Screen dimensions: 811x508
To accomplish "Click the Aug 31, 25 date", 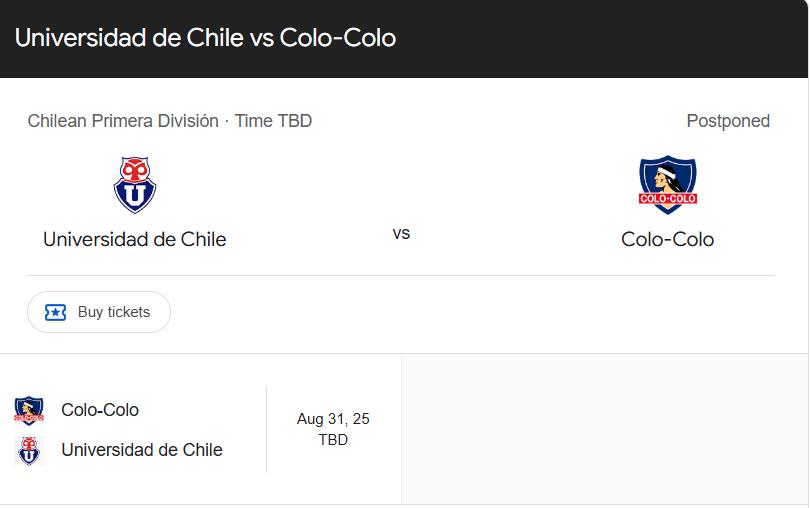I will [x=333, y=419].
